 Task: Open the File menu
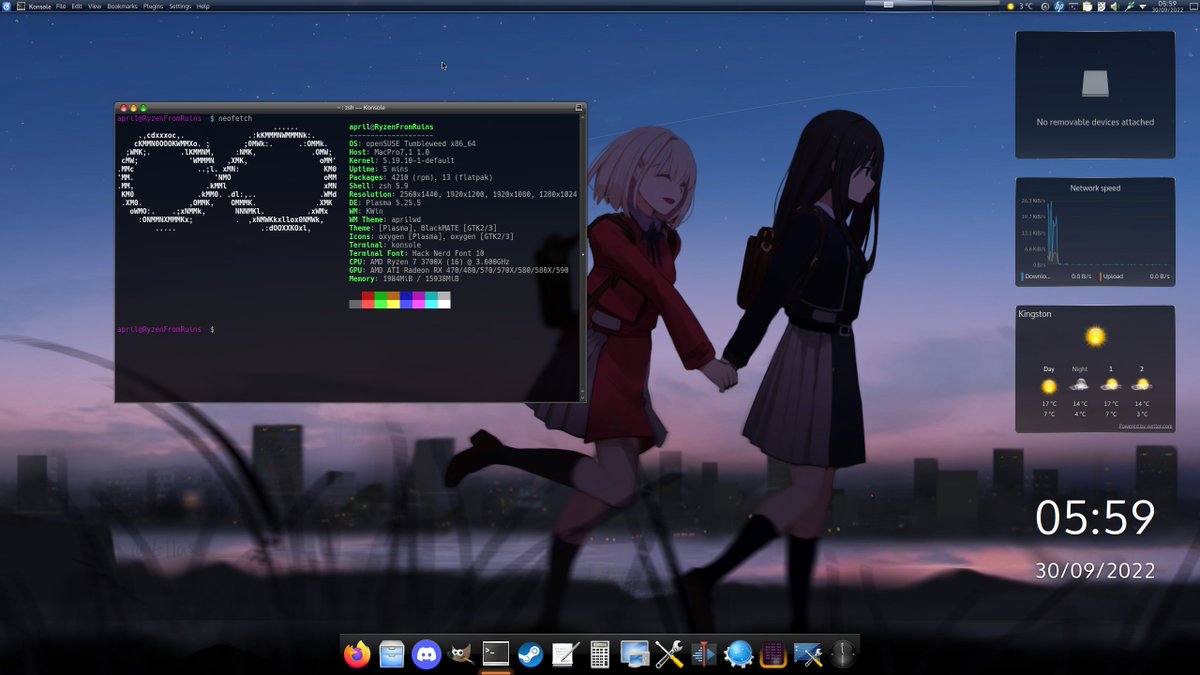point(62,6)
